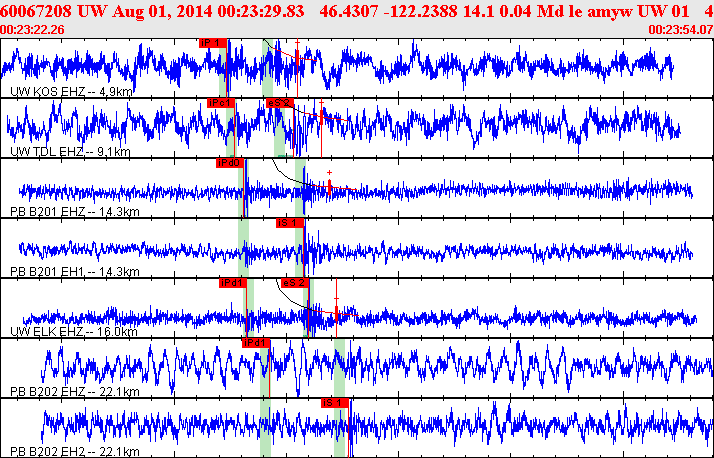Screen dimensions: 714x458
Task: Select the PB B202 EH2 channel label
Action: 75,452
